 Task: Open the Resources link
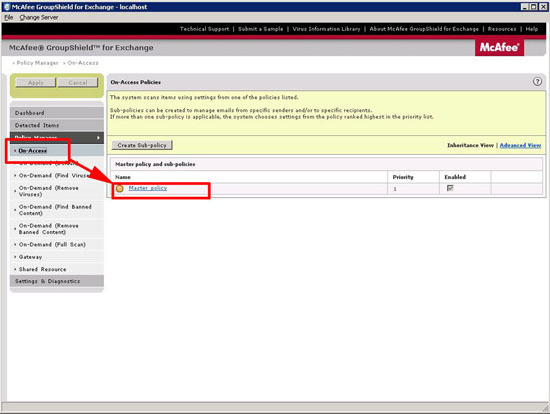click(502, 29)
